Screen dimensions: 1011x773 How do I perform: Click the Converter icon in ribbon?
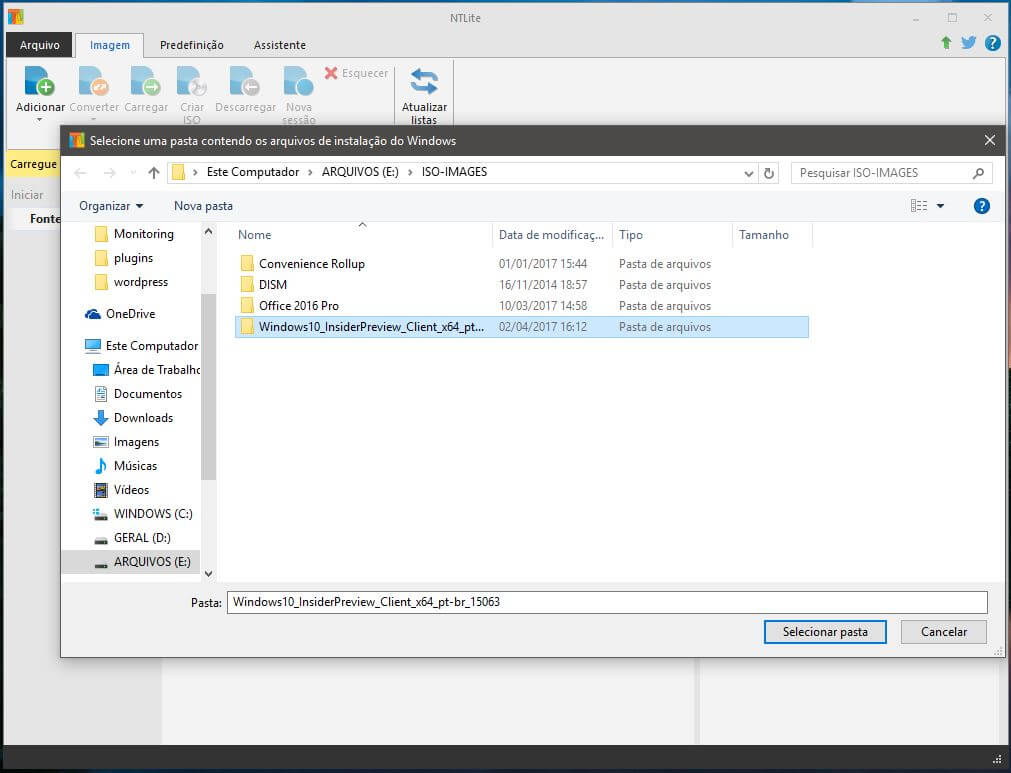coord(93,81)
